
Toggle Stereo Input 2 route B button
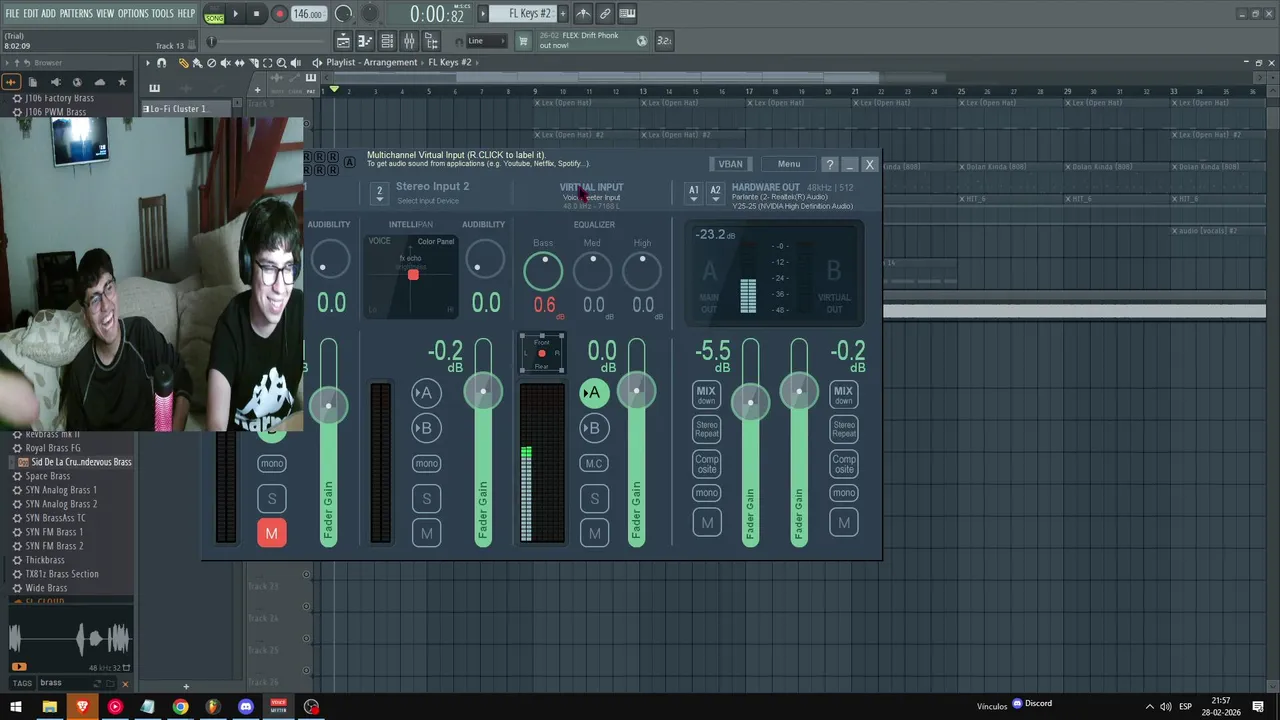point(426,428)
